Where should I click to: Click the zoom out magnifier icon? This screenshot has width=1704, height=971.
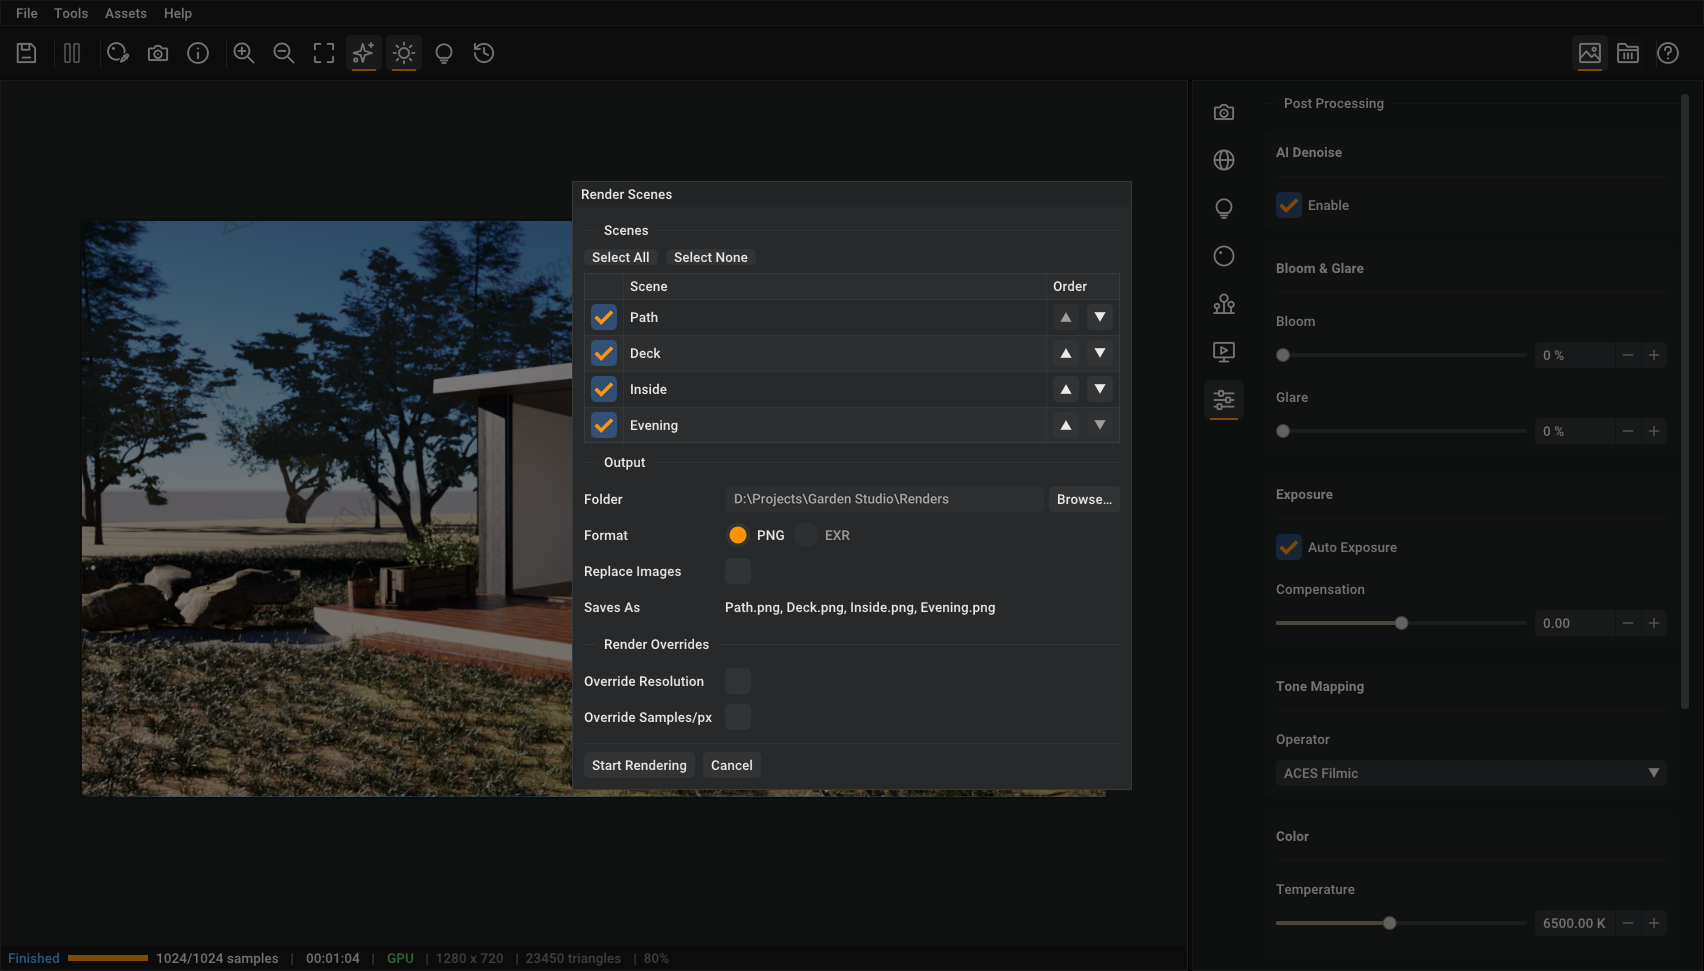[x=284, y=53]
